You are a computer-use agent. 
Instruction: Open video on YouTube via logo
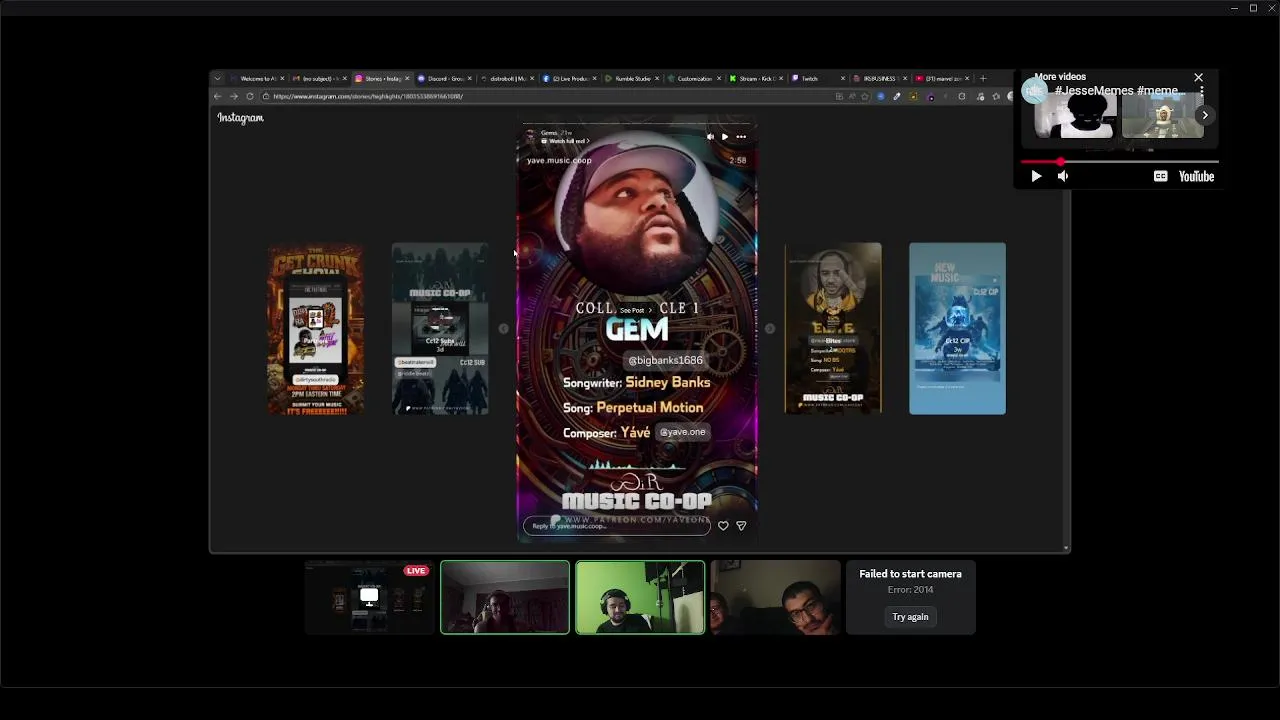point(1196,176)
